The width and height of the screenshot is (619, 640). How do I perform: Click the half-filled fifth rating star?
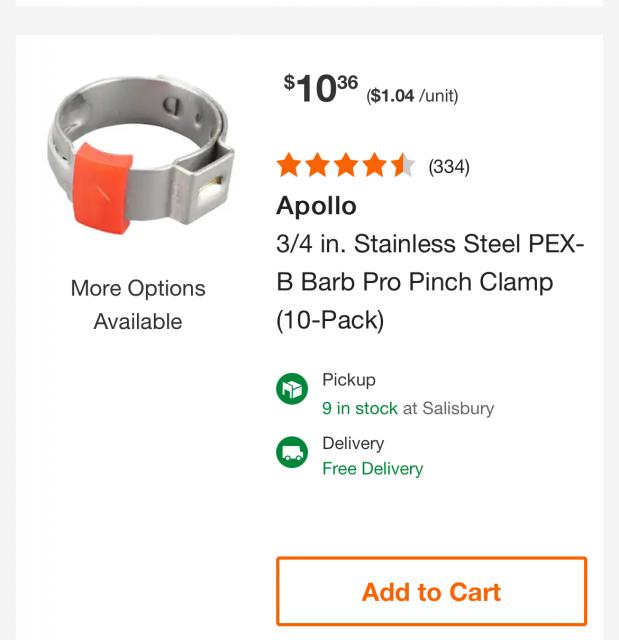(x=402, y=165)
